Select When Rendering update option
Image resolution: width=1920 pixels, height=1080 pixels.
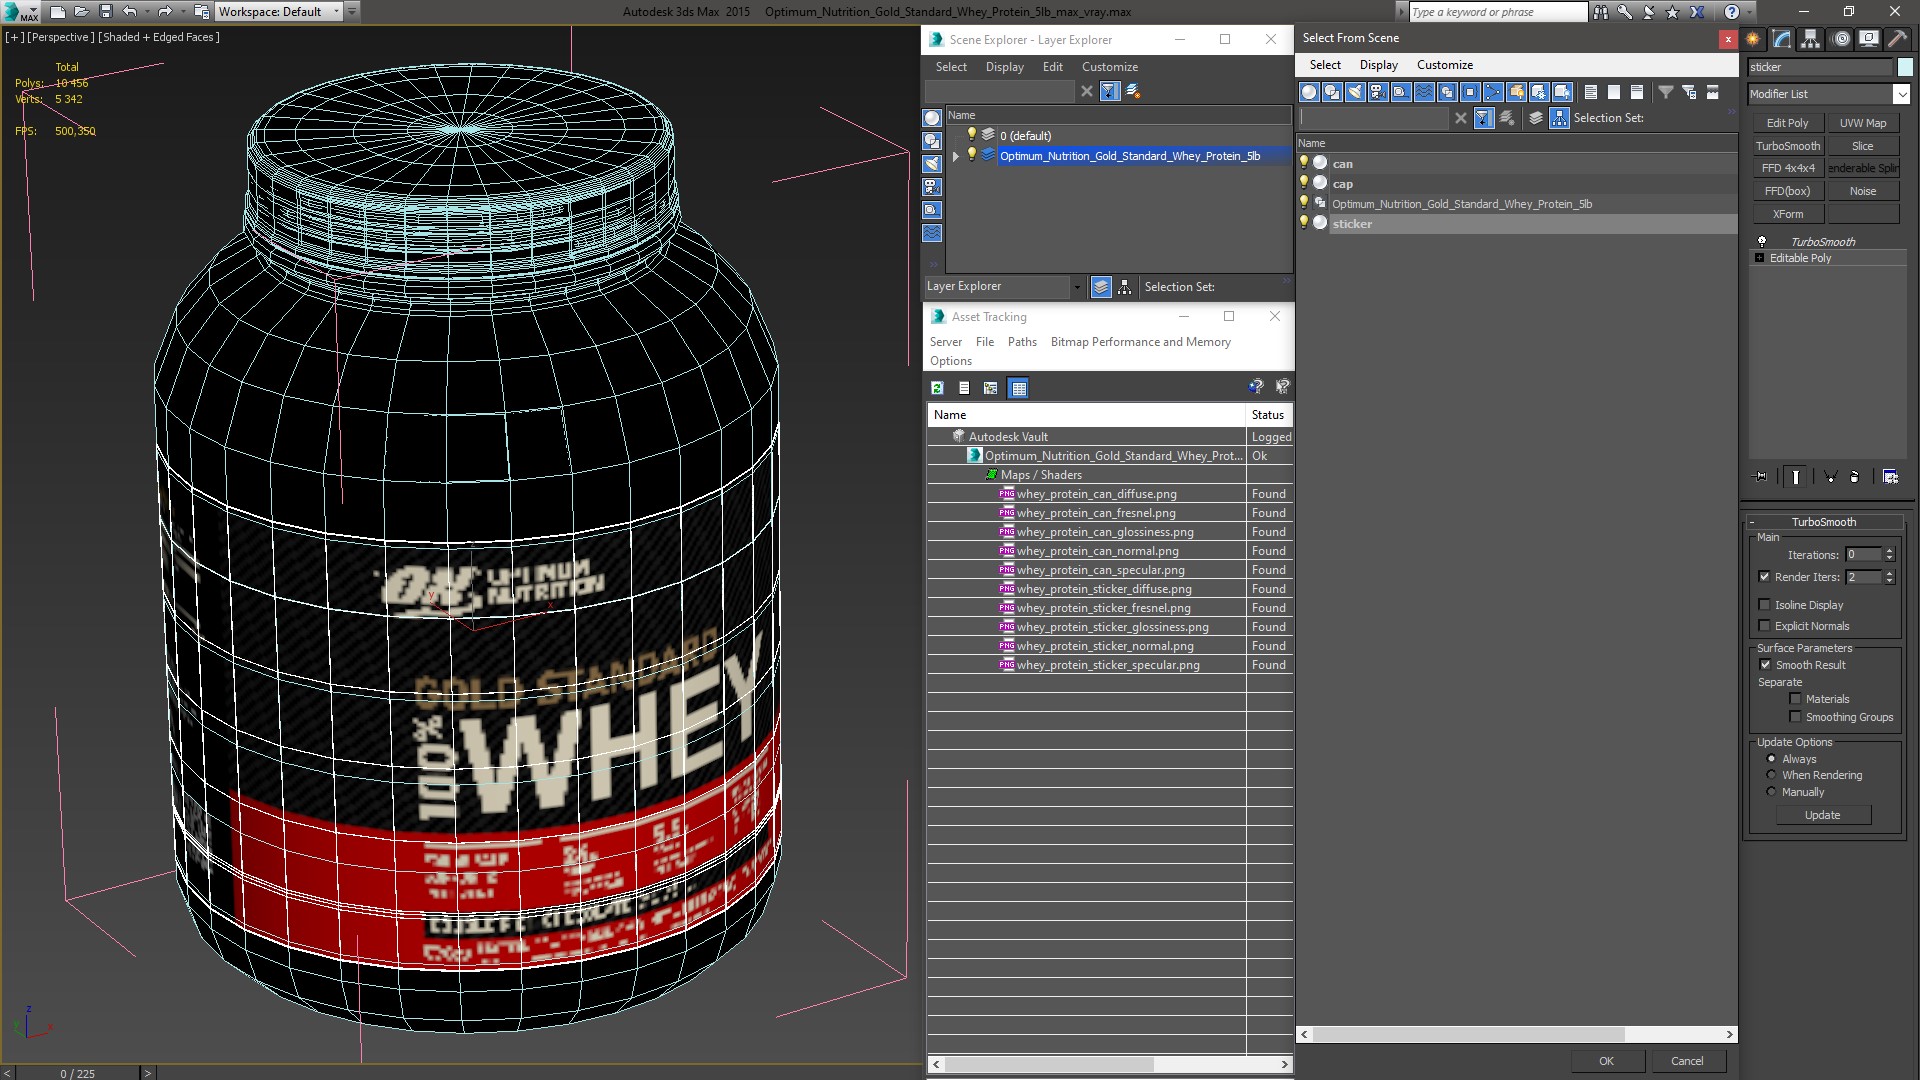coord(1771,775)
